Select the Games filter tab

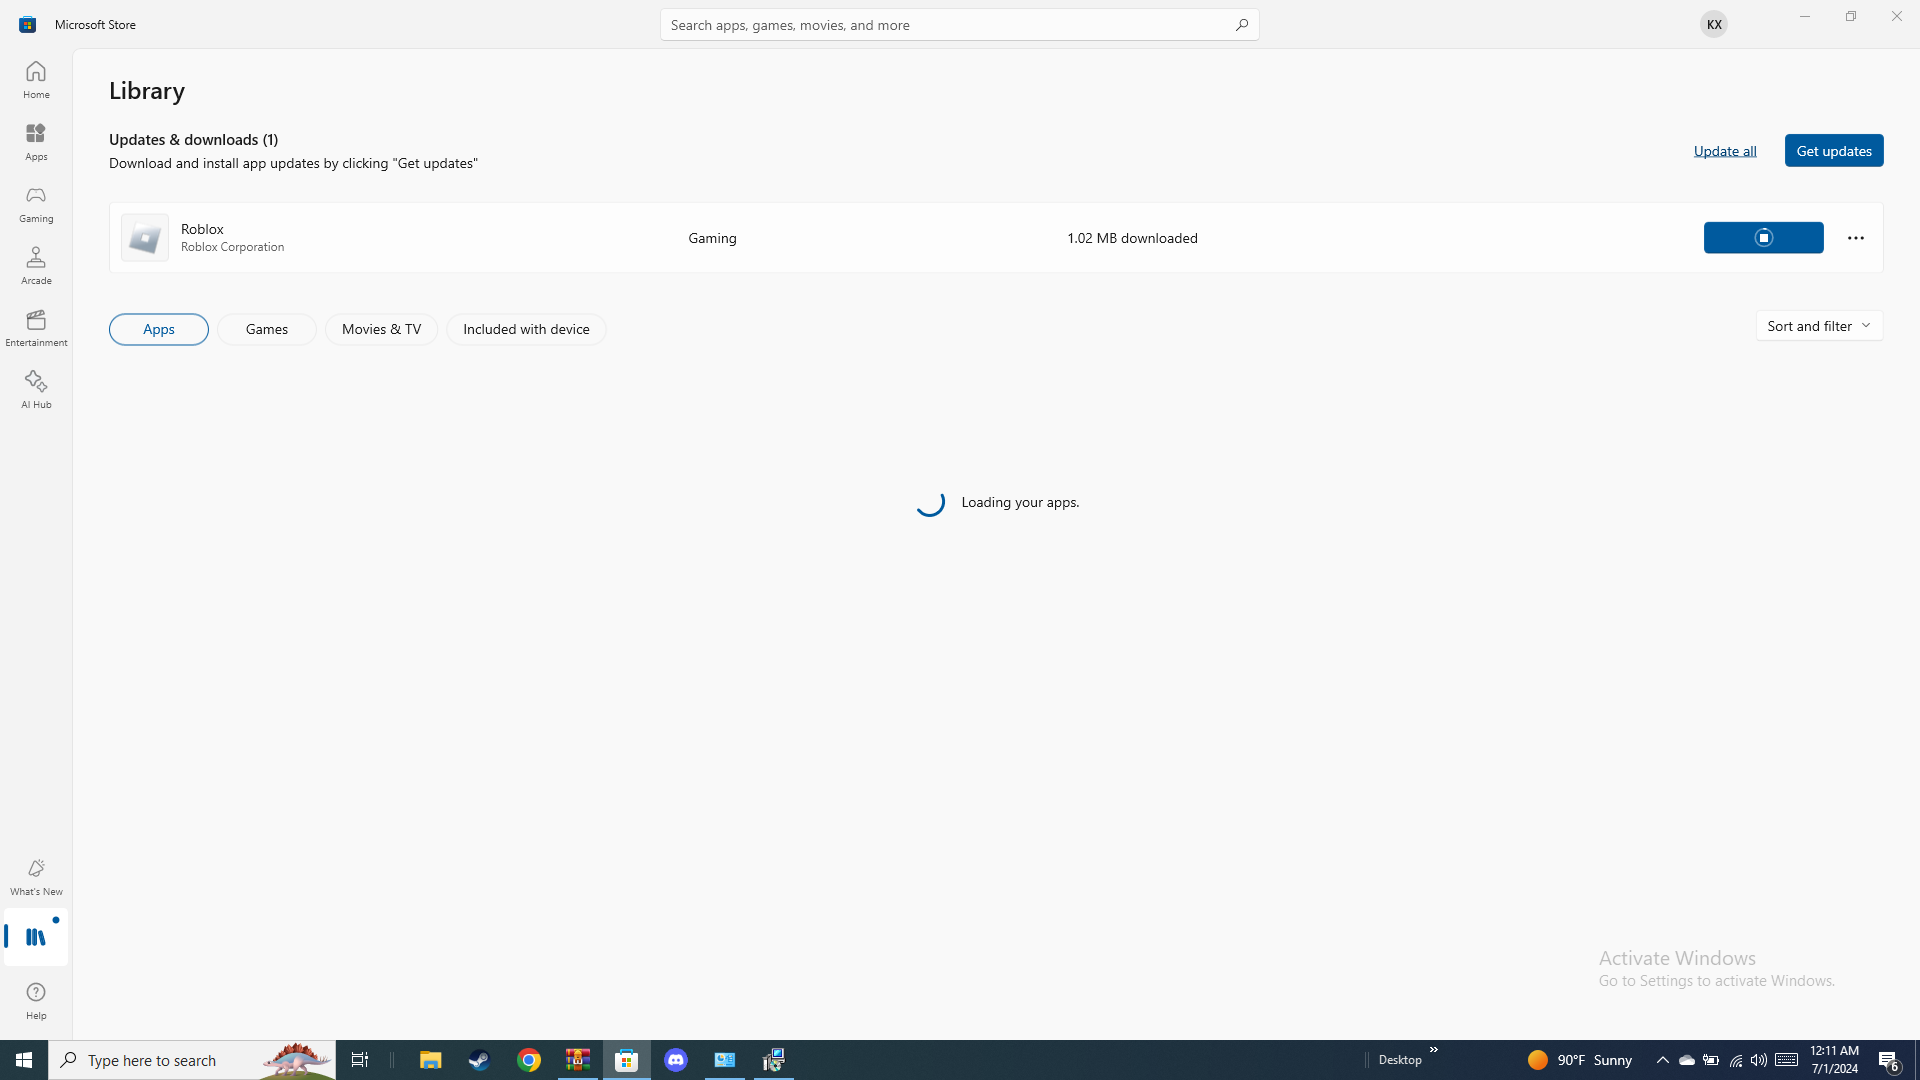point(267,329)
